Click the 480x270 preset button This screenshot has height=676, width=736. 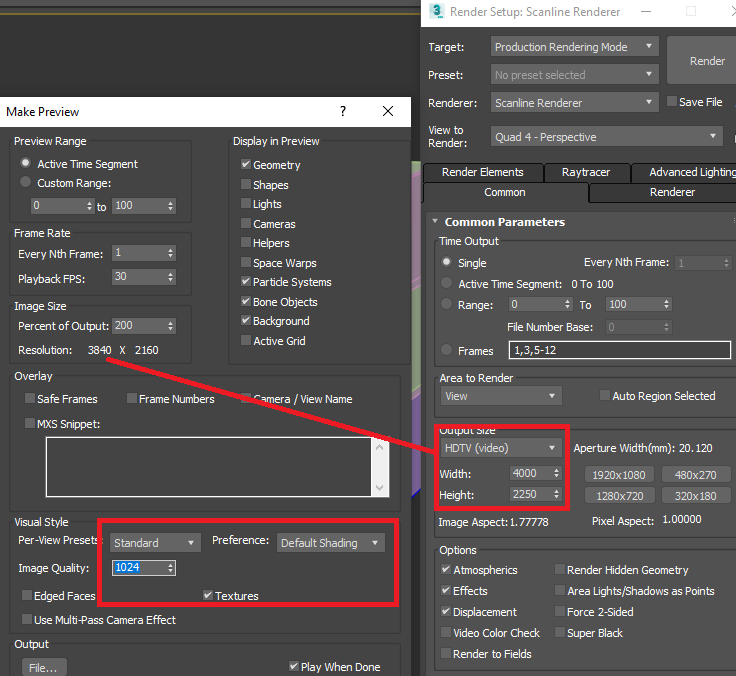696,475
